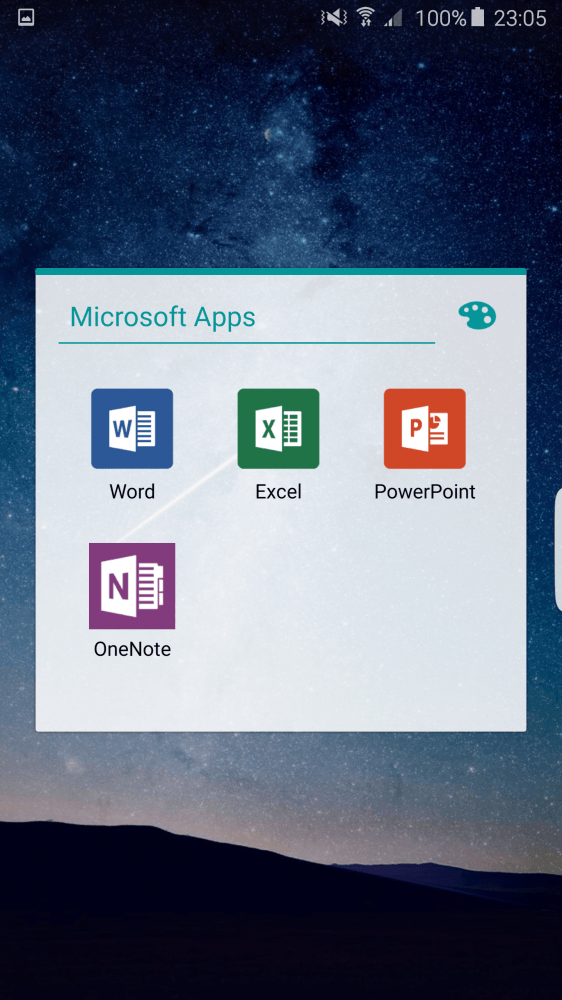Tap the mobile signal strength icon
Viewport: 562px width, 1000px height.
pyautogui.click(x=394, y=17)
